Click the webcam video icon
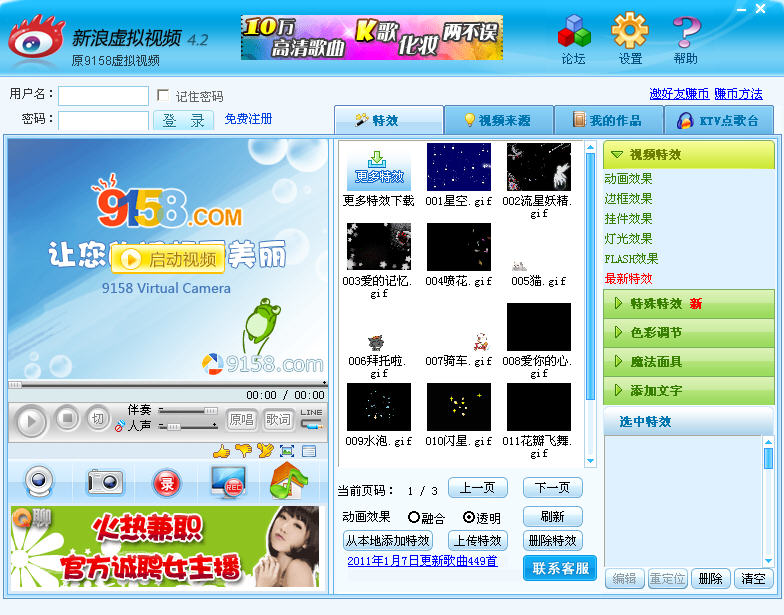 pyautogui.click(x=40, y=482)
